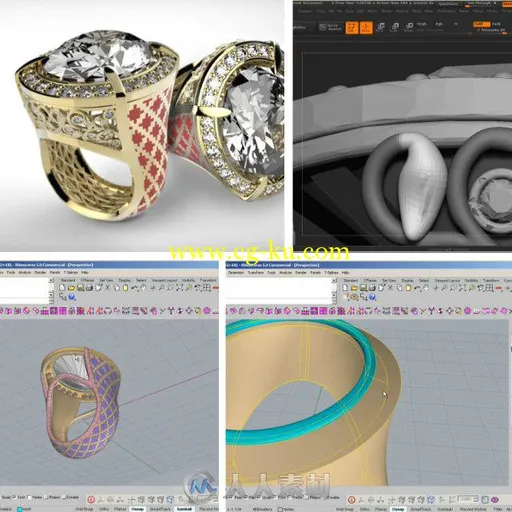Click cyan layer swatch in left Rhino status bar
The image size is (512, 512).
[19, 509]
